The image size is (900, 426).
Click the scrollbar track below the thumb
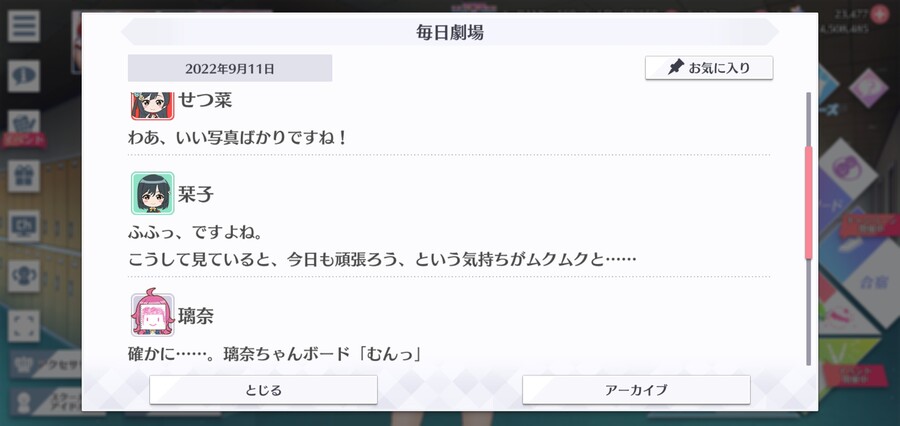(809, 312)
